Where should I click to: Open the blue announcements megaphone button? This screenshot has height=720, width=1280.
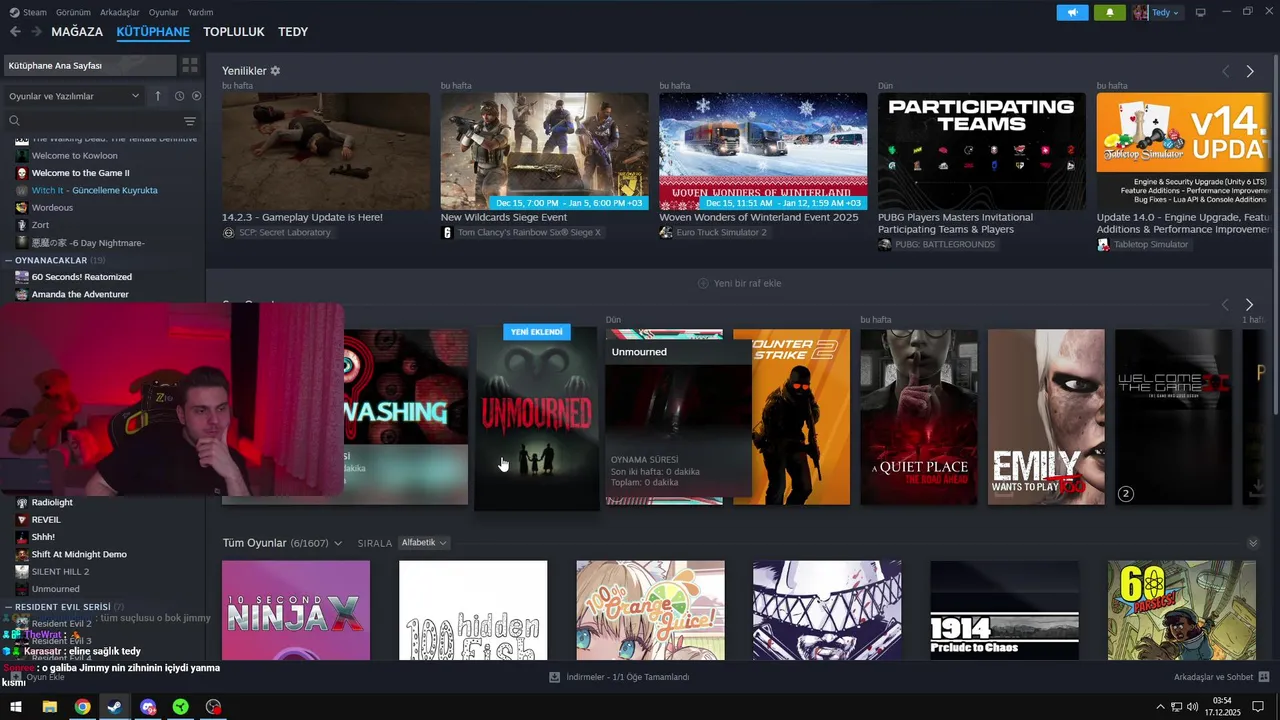(1072, 12)
